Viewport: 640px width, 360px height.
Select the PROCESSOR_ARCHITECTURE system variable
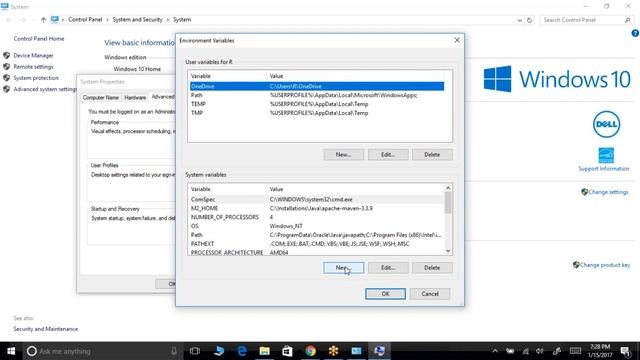317,252
